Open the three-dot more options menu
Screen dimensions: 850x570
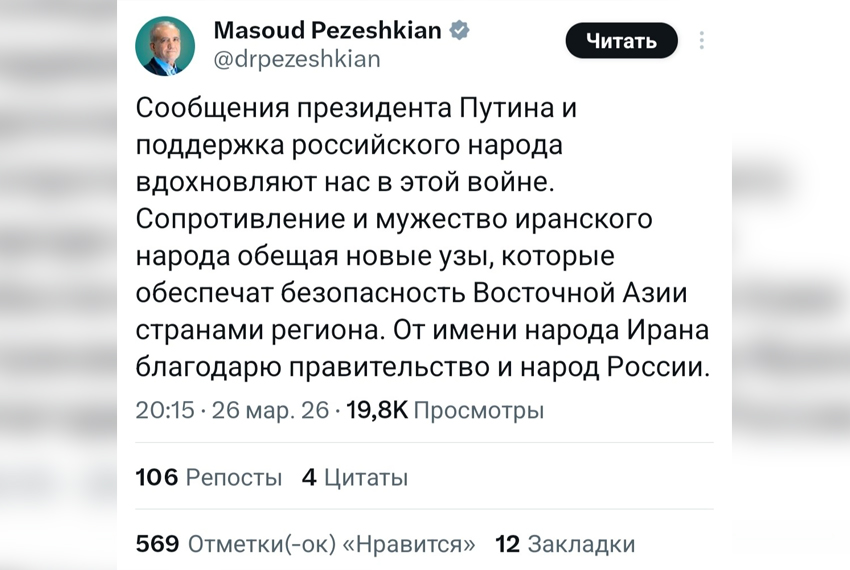click(702, 41)
